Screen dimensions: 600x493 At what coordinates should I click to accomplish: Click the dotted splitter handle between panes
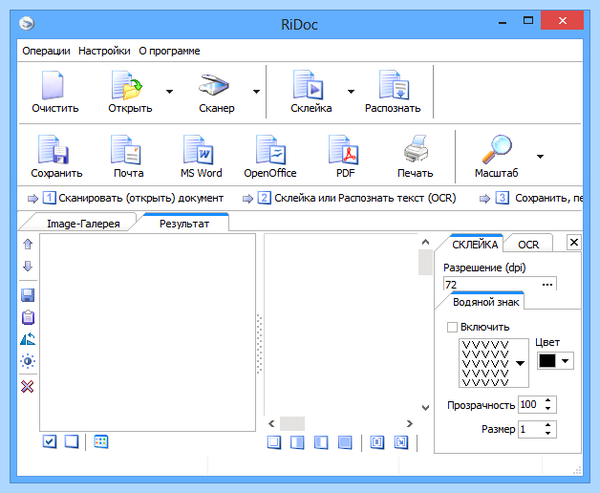[x=259, y=344]
